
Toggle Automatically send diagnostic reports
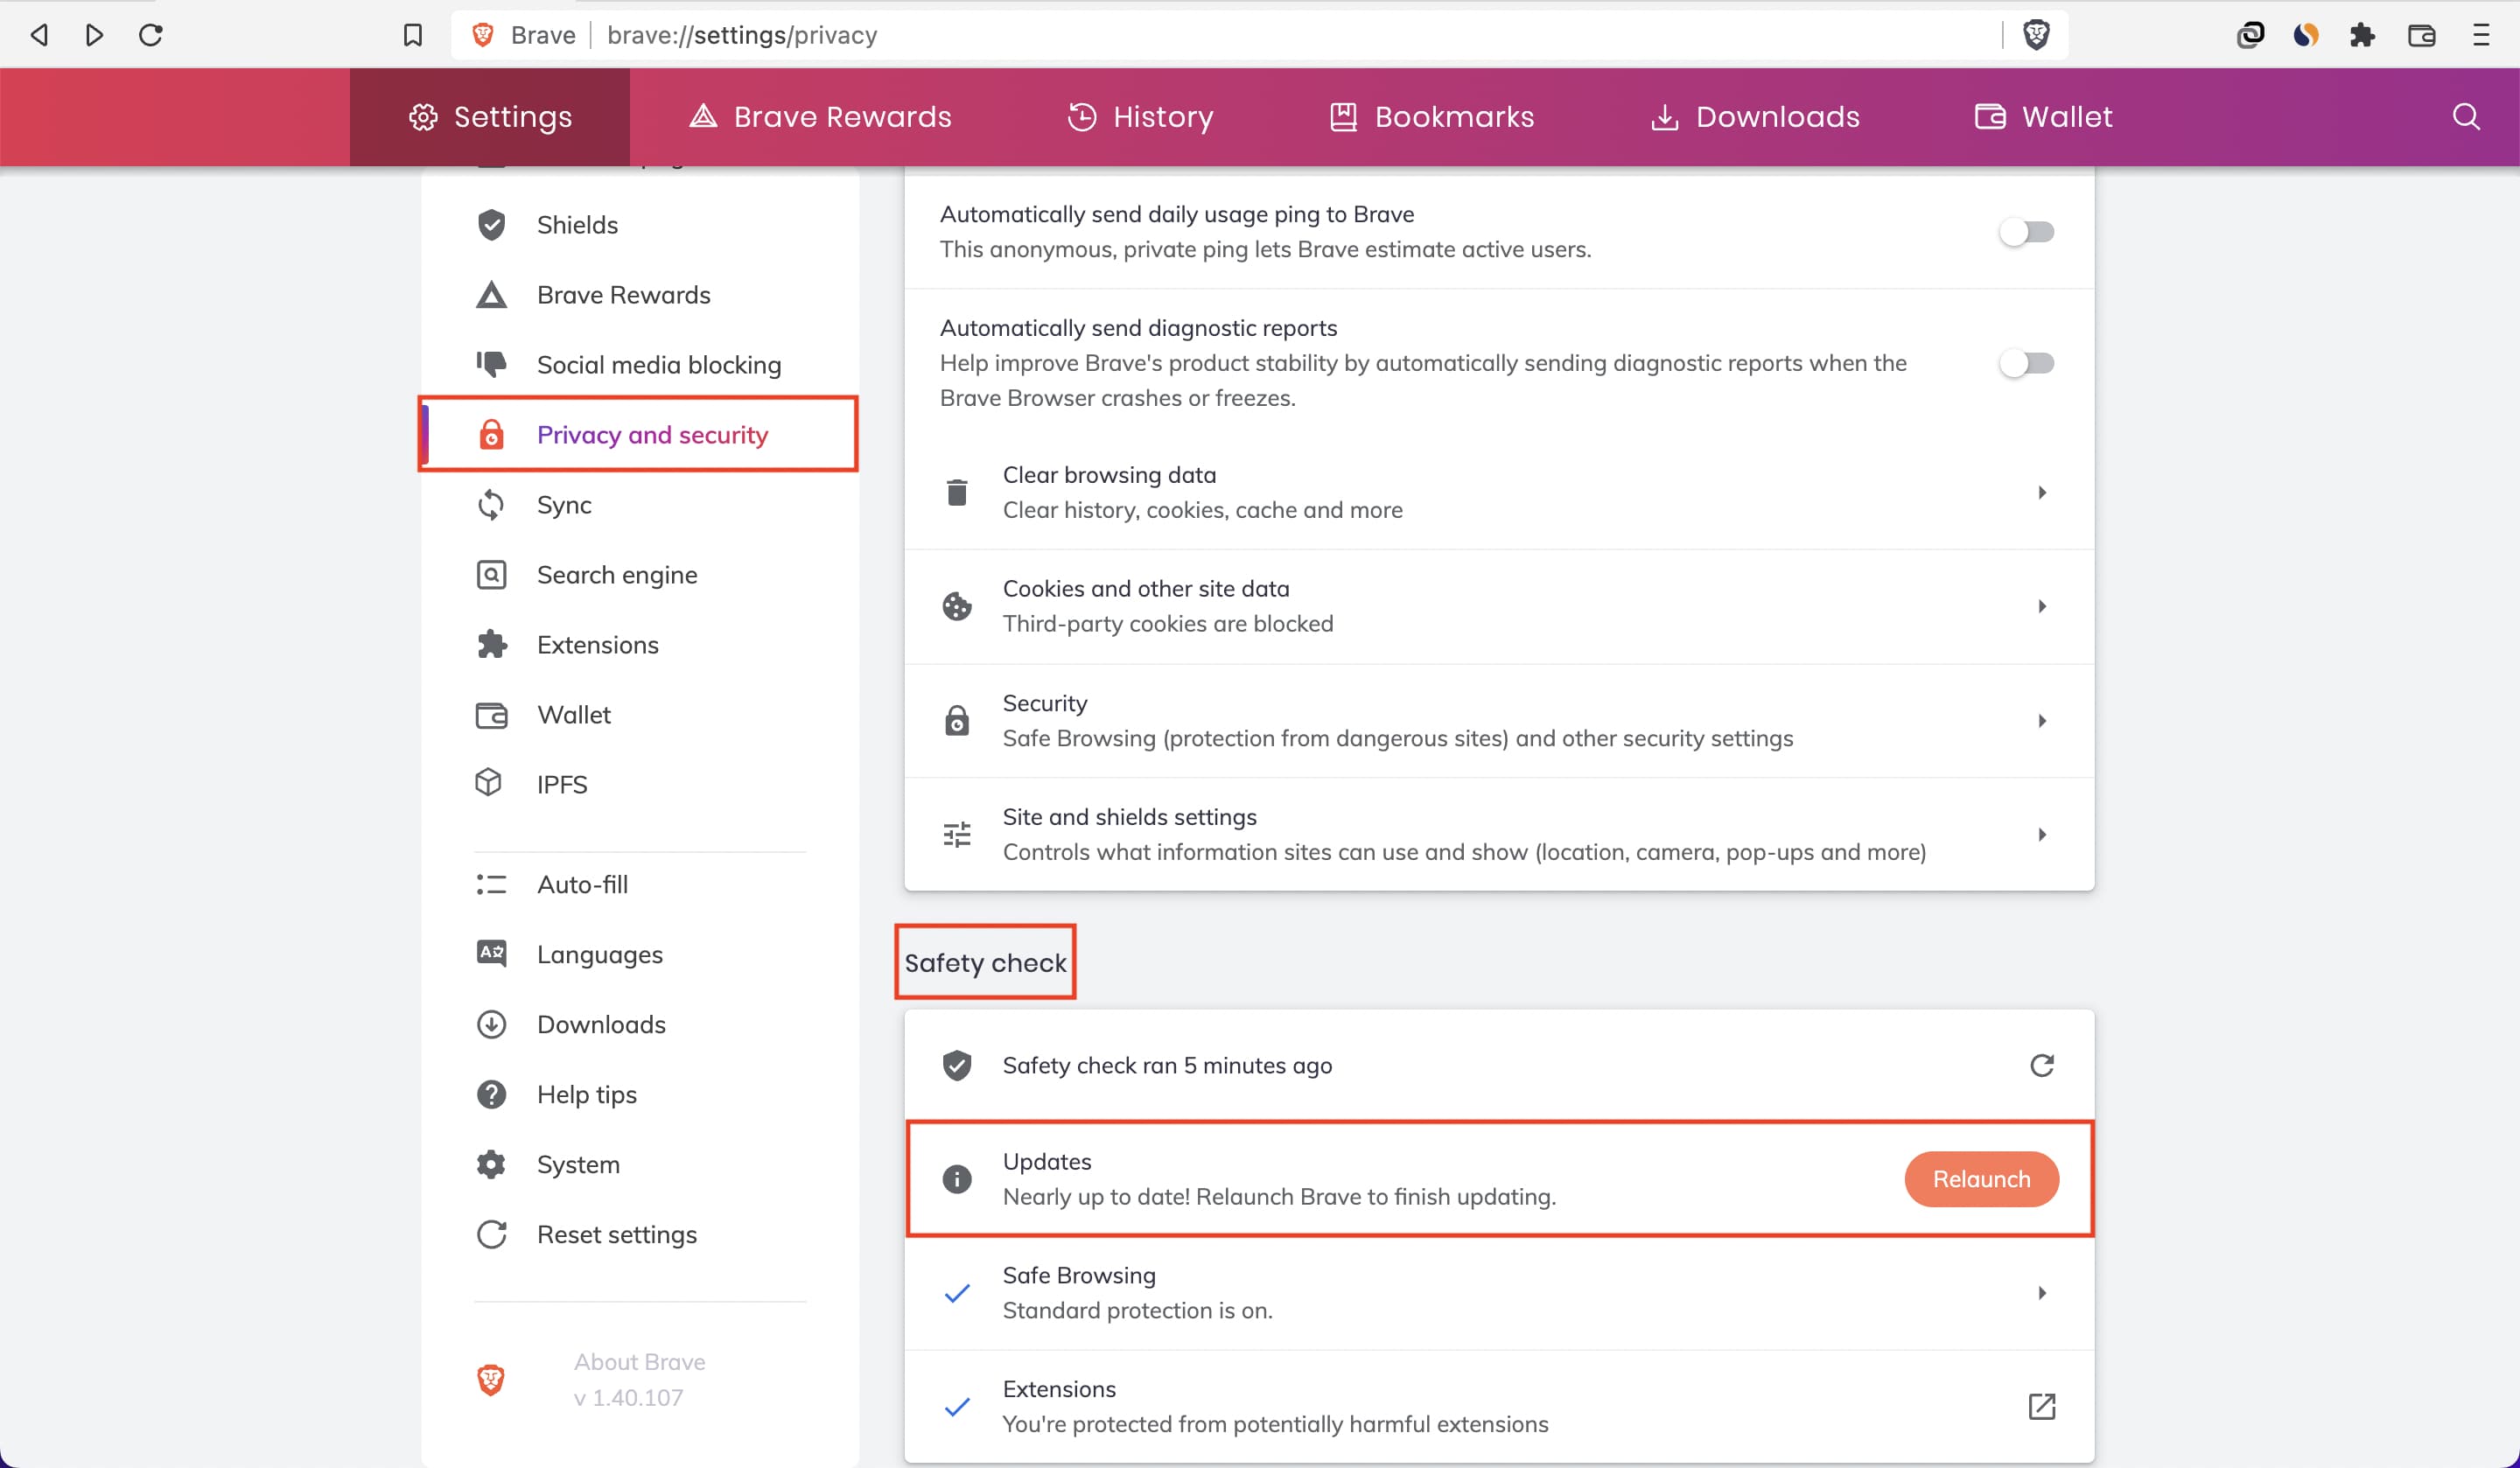[x=2026, y=363]
